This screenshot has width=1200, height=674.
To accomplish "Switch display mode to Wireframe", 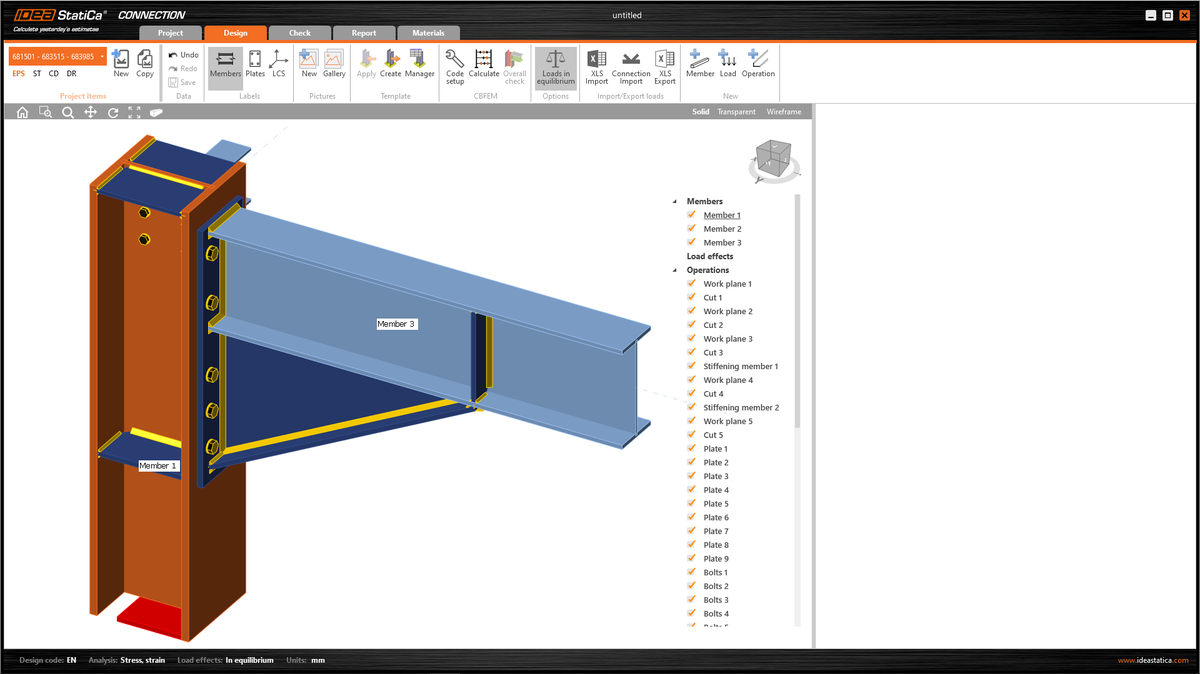I will click(x=784, y=111).
